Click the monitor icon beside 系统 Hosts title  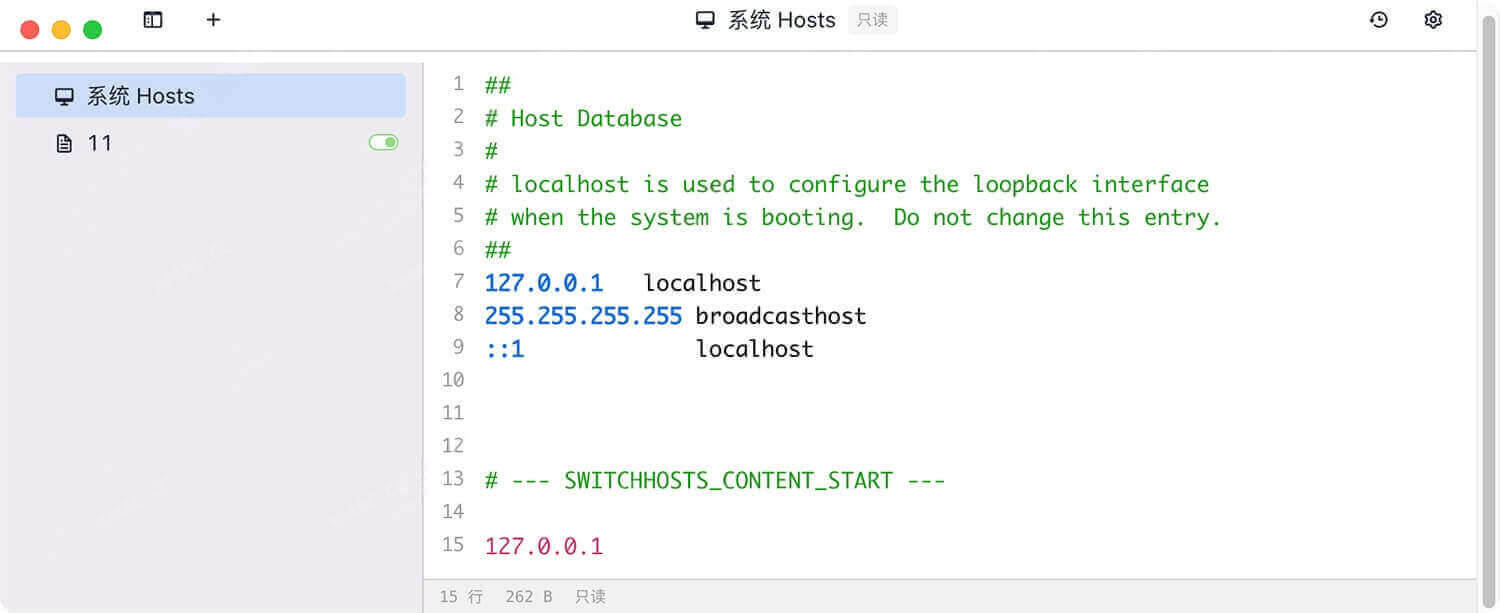[x=706, y=19]
